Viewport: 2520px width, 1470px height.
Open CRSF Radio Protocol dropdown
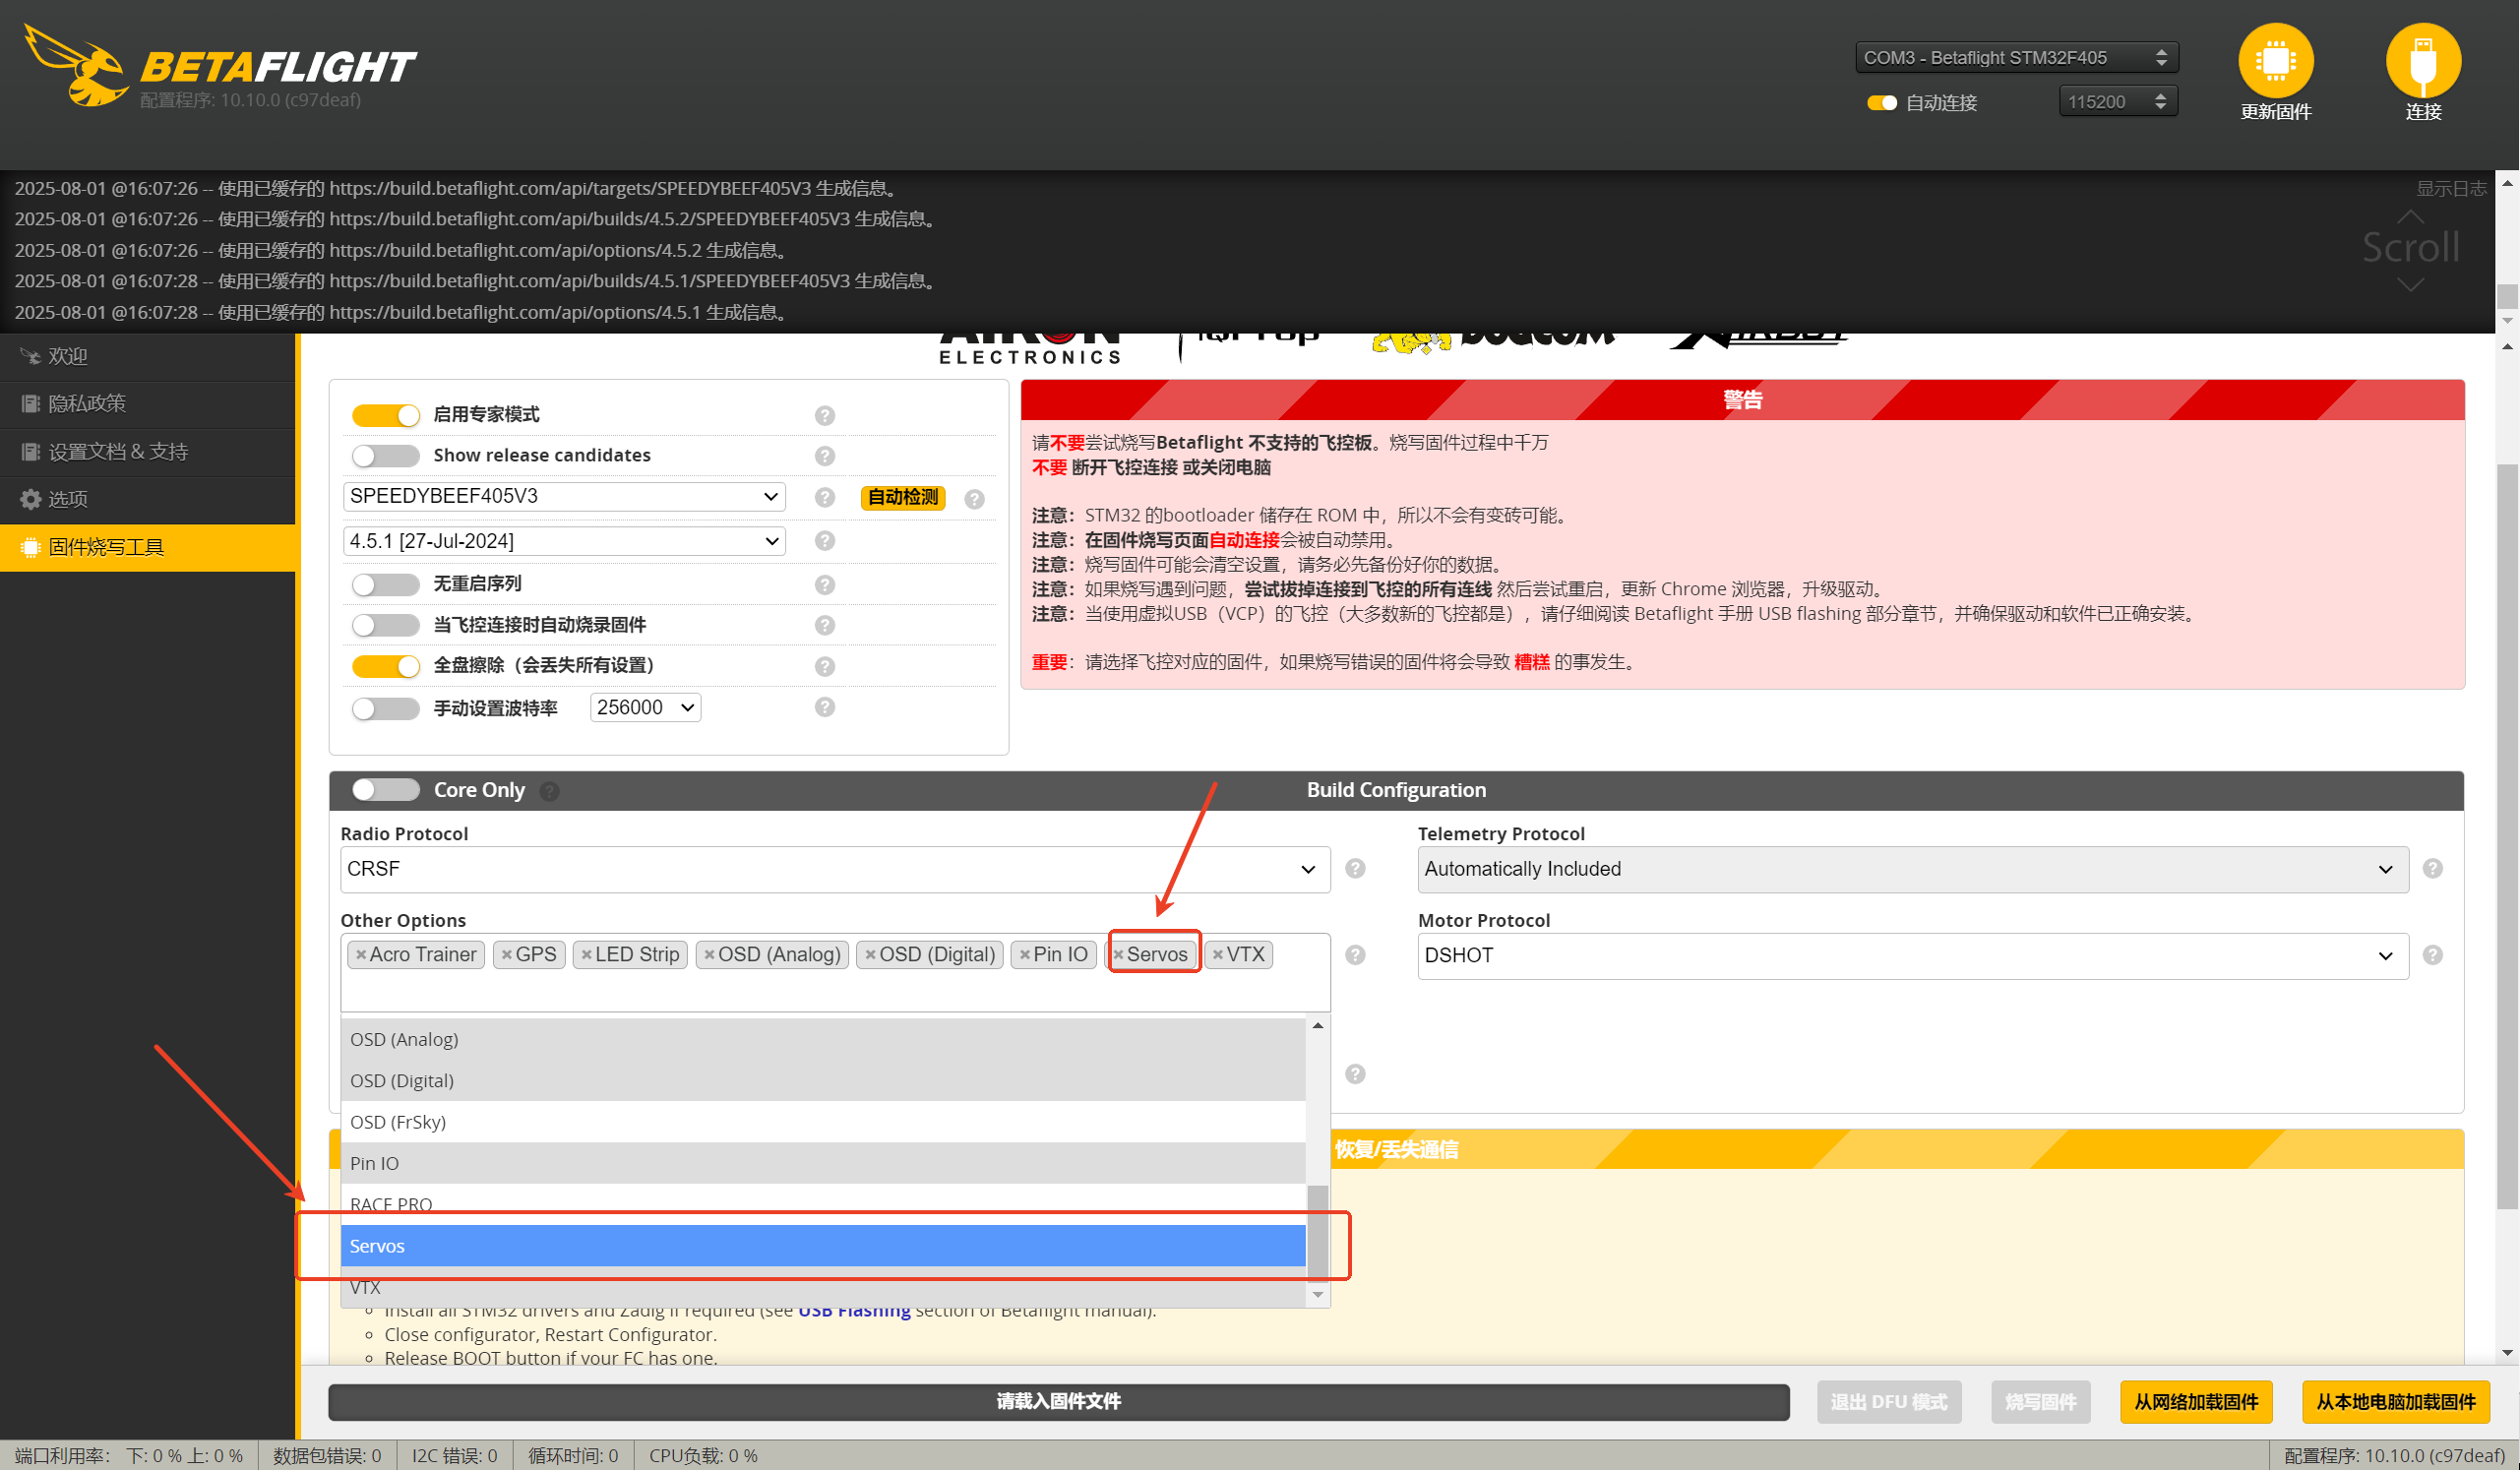coord(835,869)
